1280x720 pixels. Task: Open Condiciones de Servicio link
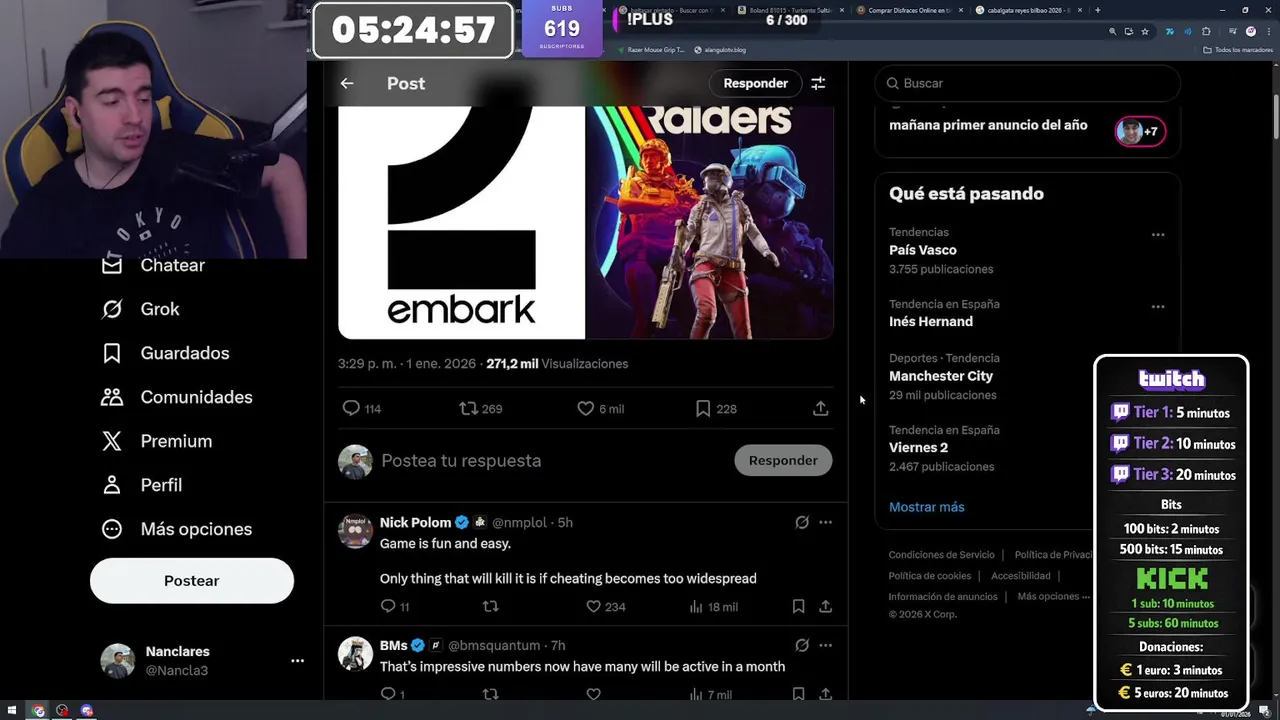point(942,555)
